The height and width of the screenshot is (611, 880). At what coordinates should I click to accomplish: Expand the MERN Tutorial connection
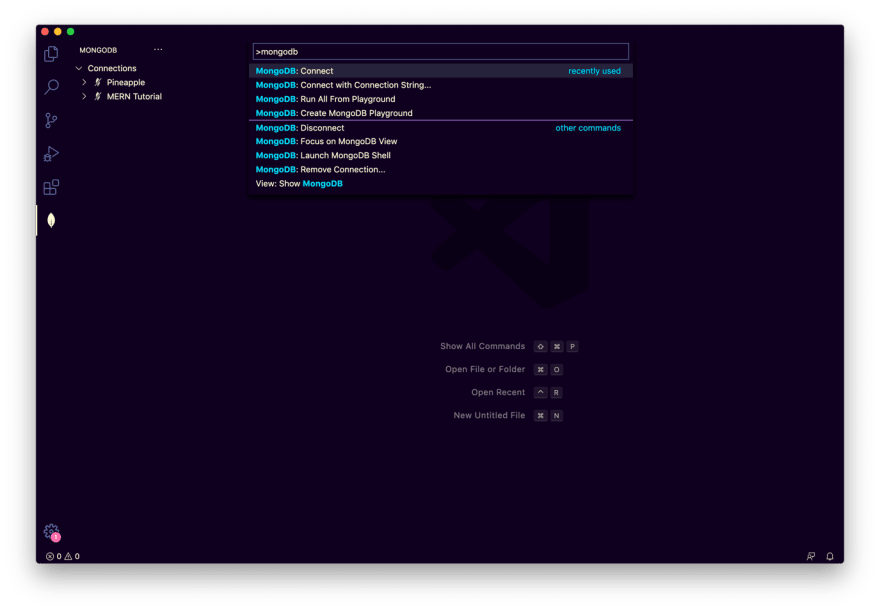click(x=84, y=97)
